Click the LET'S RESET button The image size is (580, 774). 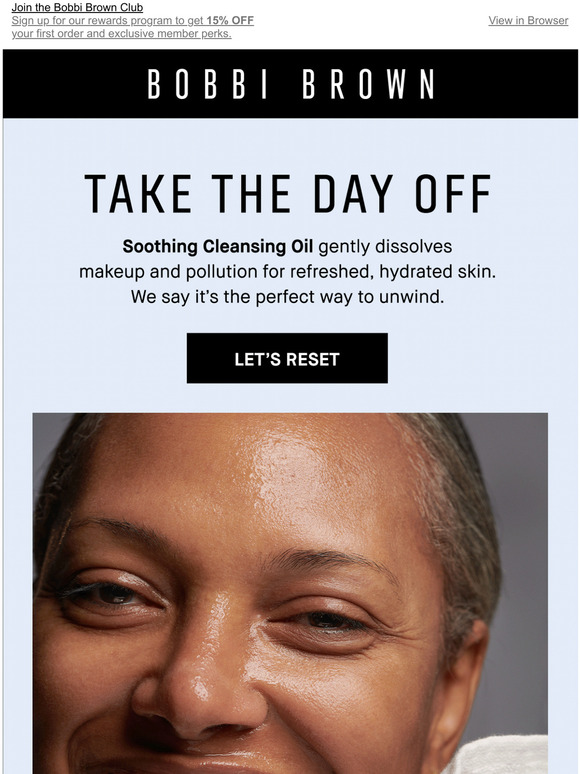click(287, 358)
